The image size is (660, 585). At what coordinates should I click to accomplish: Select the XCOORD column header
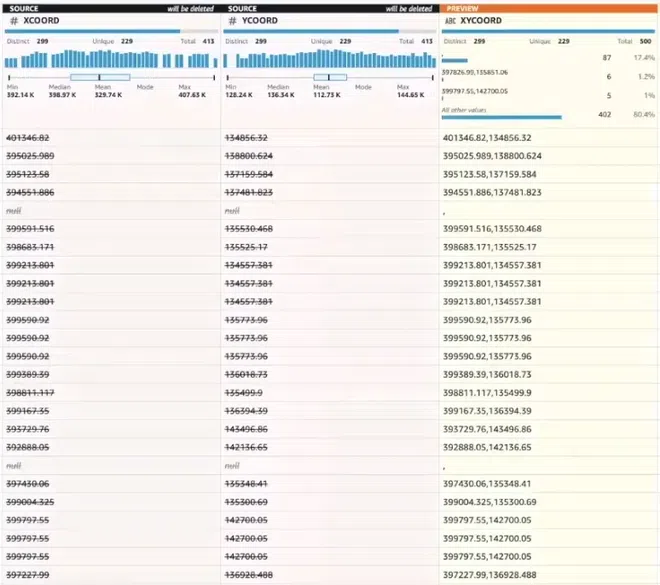(41, 20)
